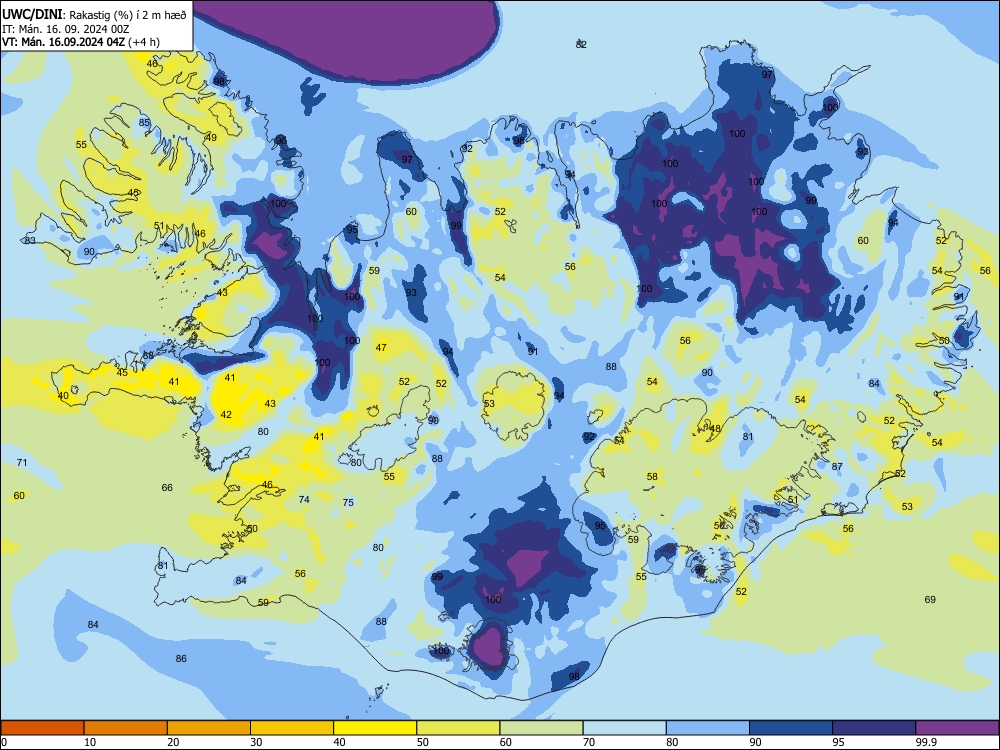This screenshot has width=1000, height=750.
Task: Click the legend scale label '70'
Action: (x=589, y=742)
